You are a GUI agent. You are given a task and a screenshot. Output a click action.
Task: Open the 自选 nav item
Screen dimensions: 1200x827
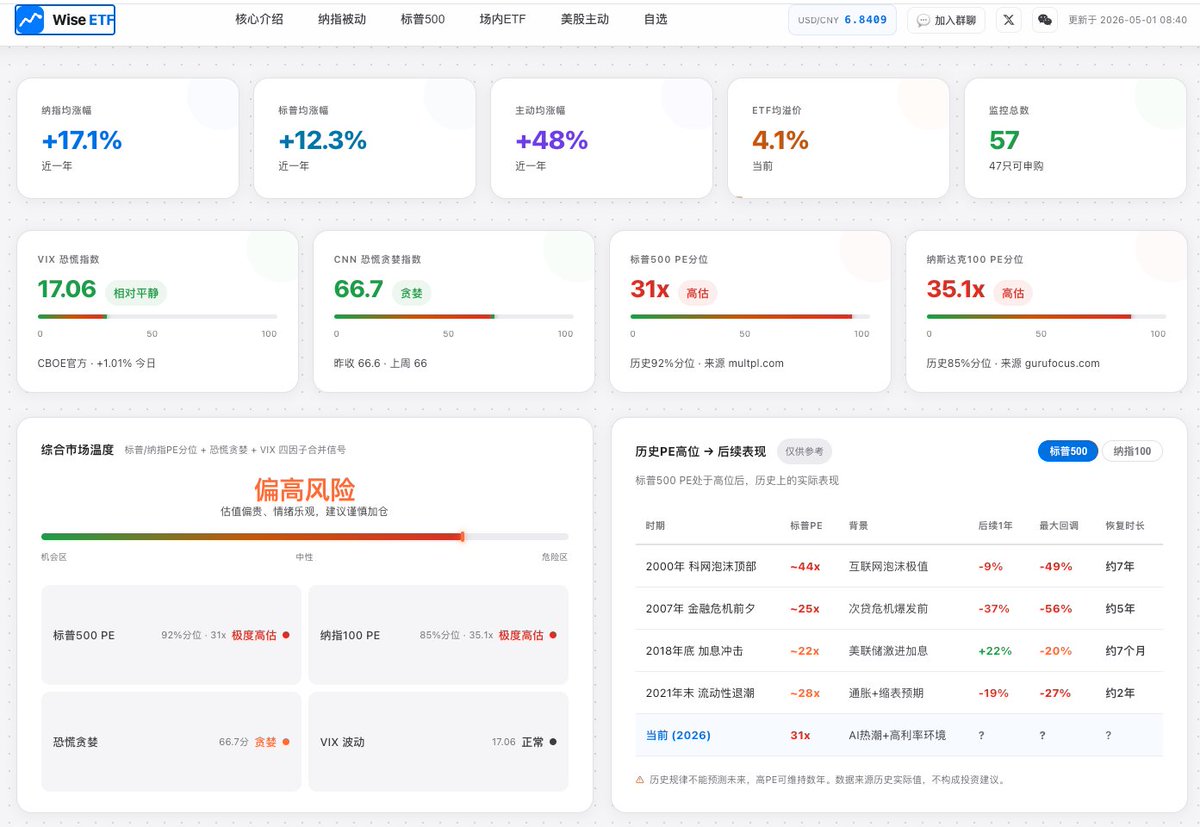(x=655, y=19)
